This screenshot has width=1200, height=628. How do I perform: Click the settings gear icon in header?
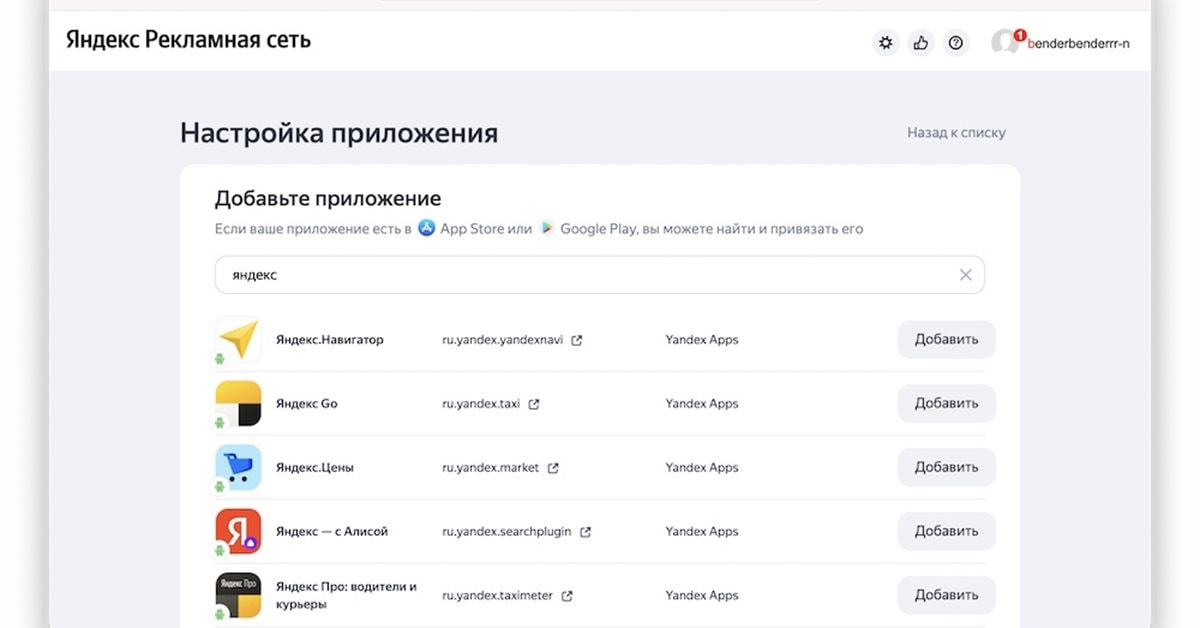click(885, 42)
